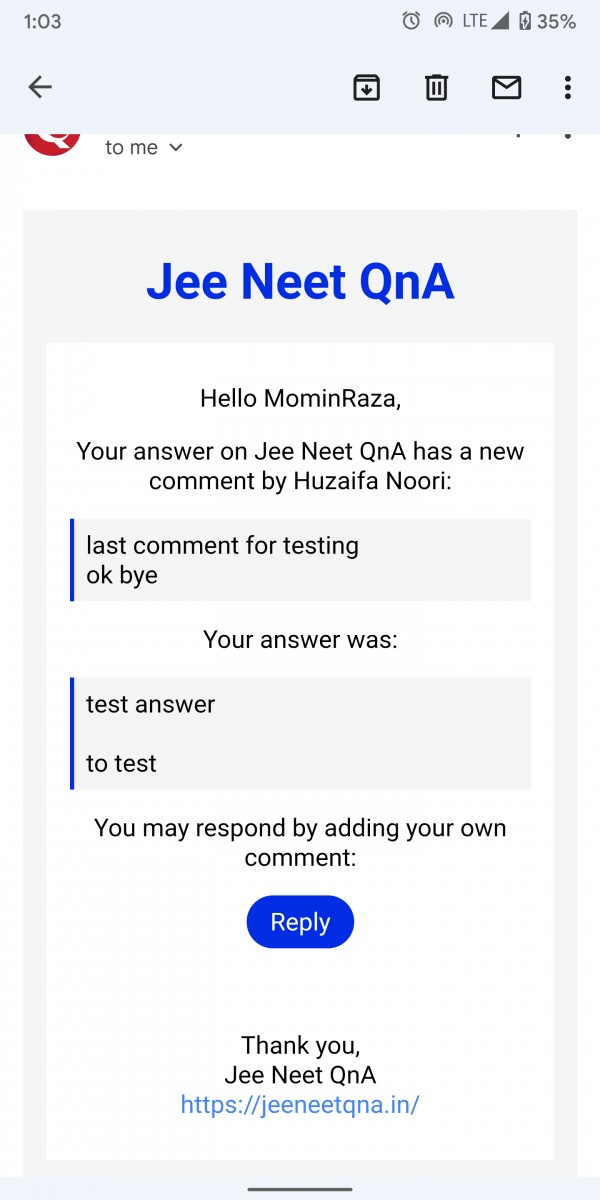Tap the 1:03 clock in the status bar
Image resolution: width=600 pixels, height=1200 pixels.
coord(42,21)
